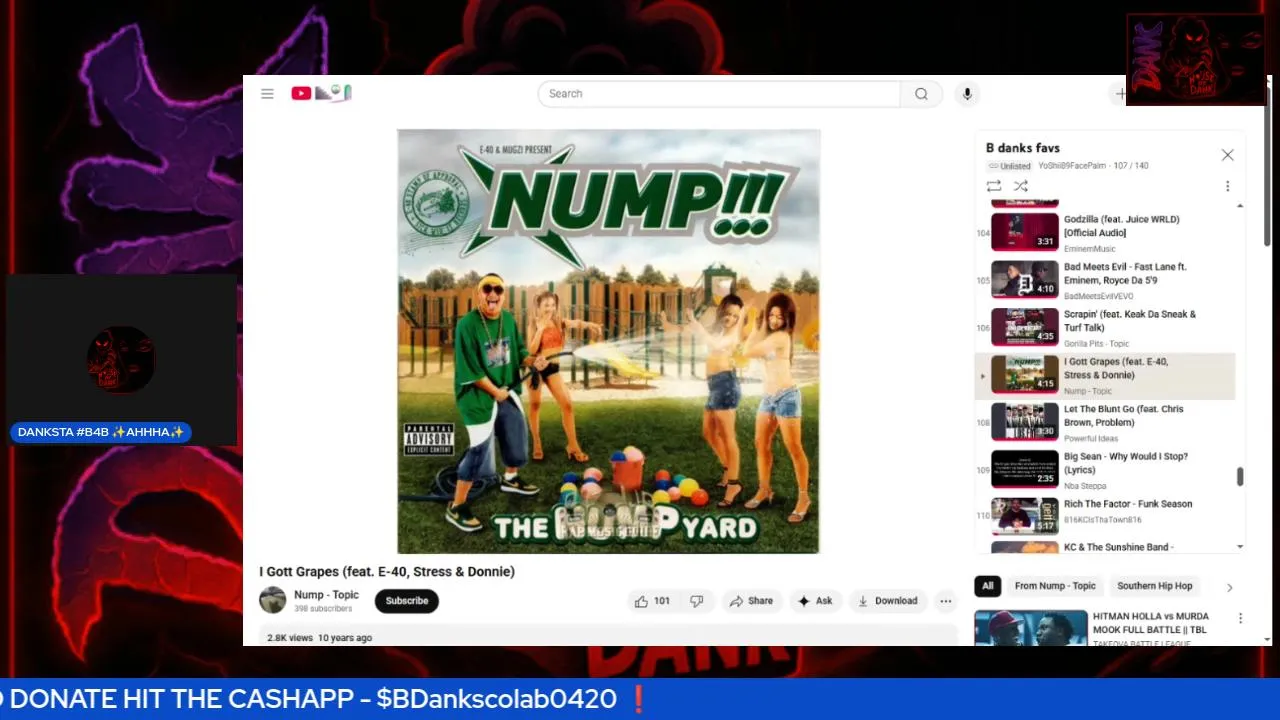Click HITMAN HOLLA vs MURDA MOOK title

pos(1151,623)
